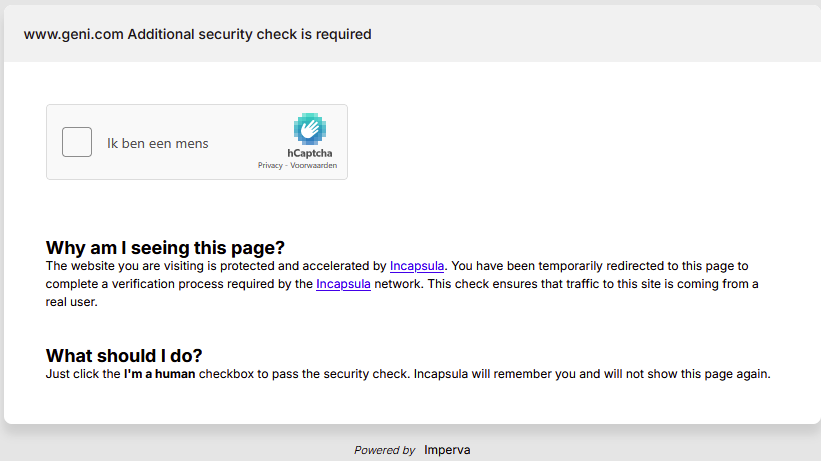Click the "What should I do?" heading

(124, 355)
